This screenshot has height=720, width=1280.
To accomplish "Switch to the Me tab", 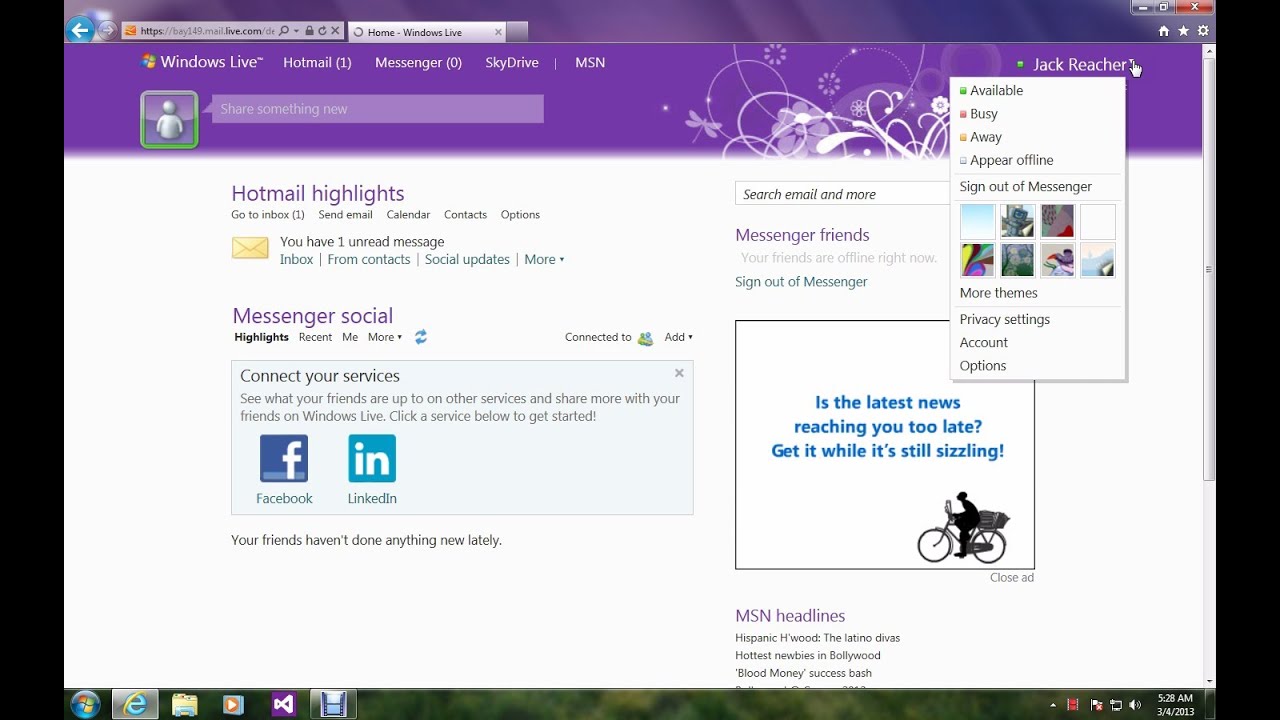I will click(350, 337).
